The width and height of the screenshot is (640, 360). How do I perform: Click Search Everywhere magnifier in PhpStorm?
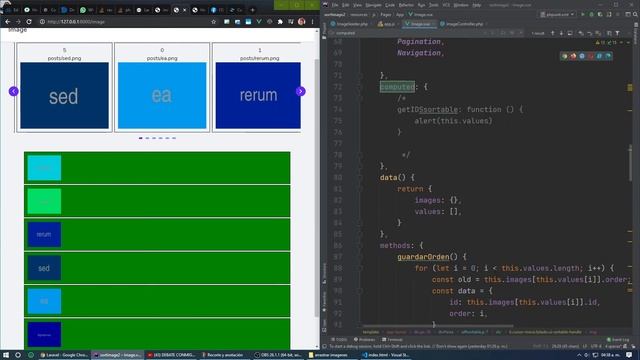tap(635, 14)
